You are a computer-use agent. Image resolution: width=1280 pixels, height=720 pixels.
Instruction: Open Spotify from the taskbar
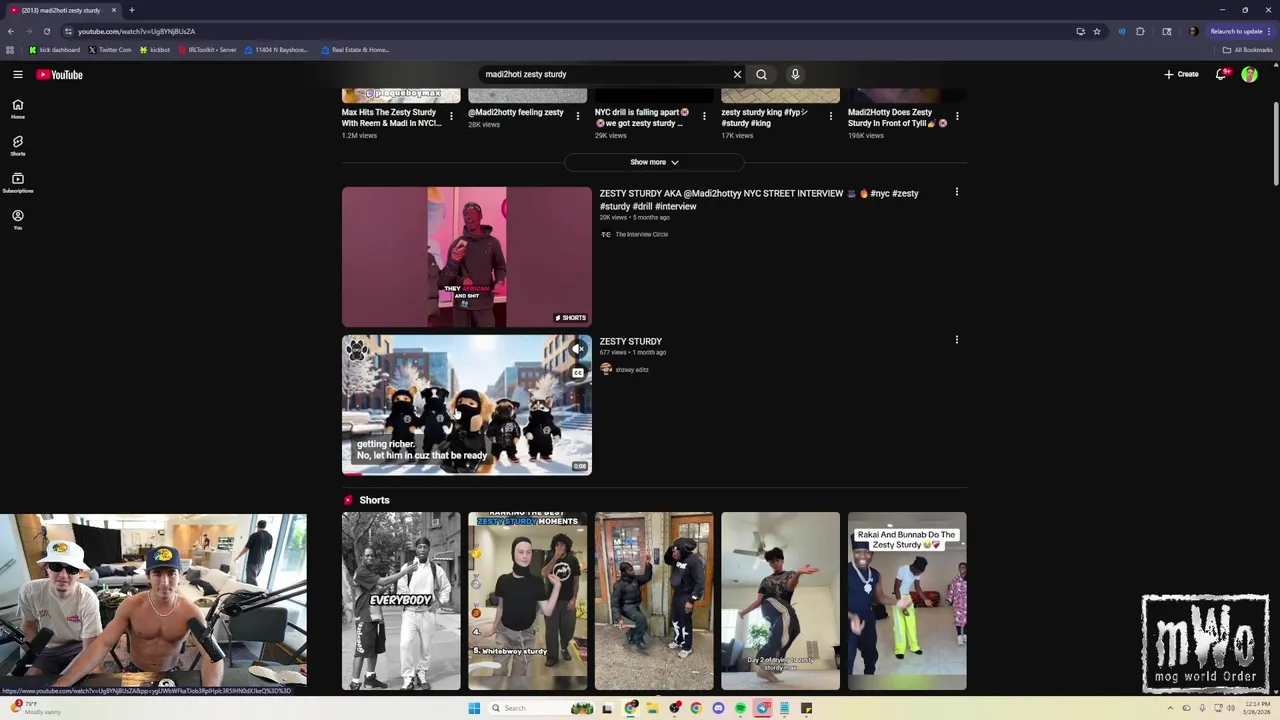tap(740, 708)
